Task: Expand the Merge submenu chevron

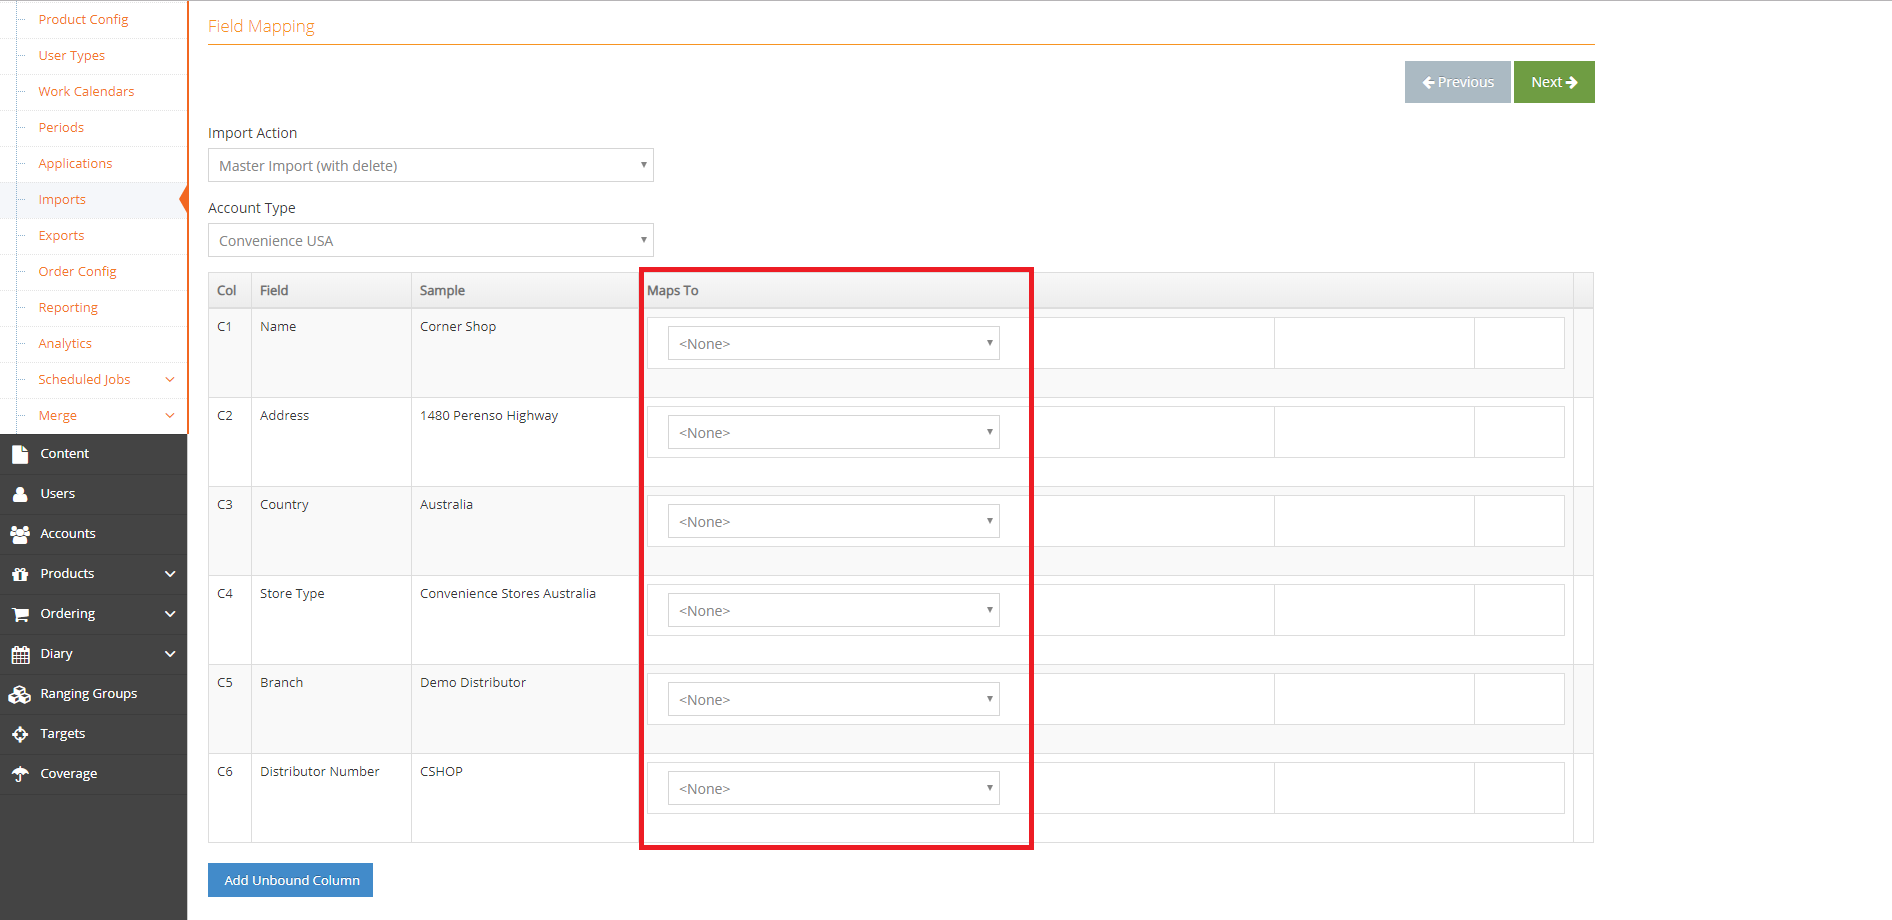Action: point(170,416)
